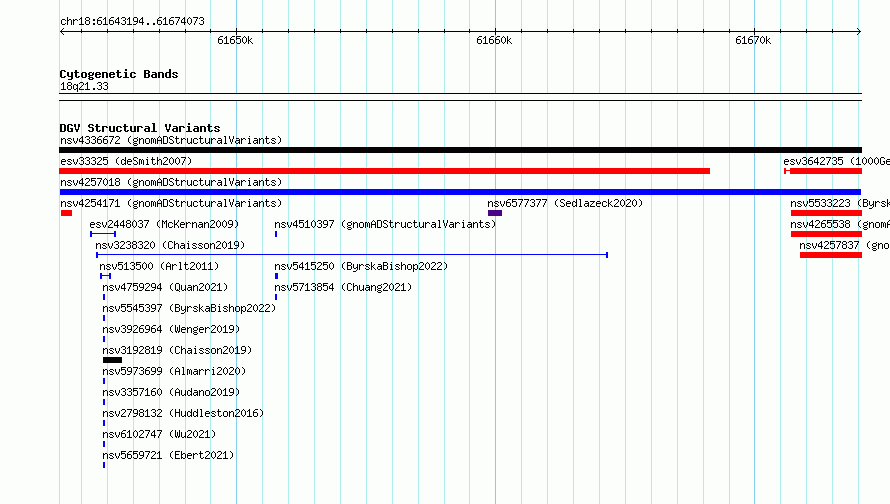Click the nsv5415250 blue tick glyph

coord(276,276)
